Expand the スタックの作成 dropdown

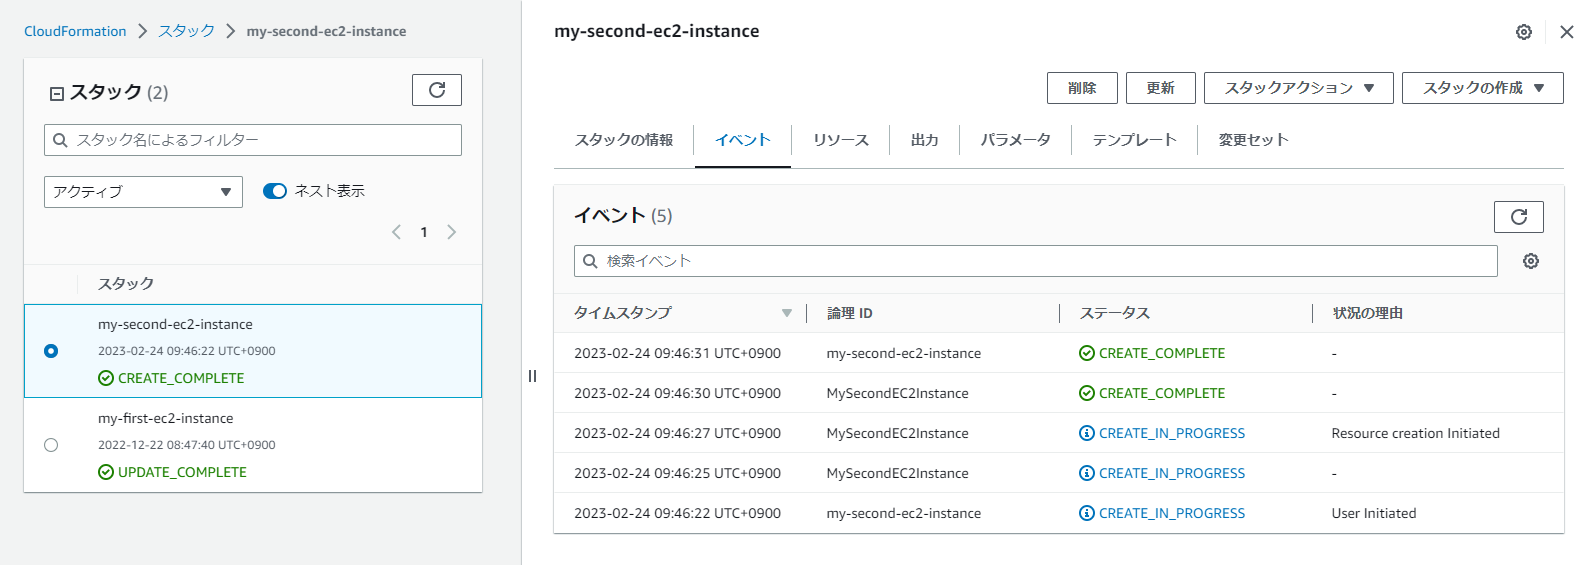[1482, 88]
